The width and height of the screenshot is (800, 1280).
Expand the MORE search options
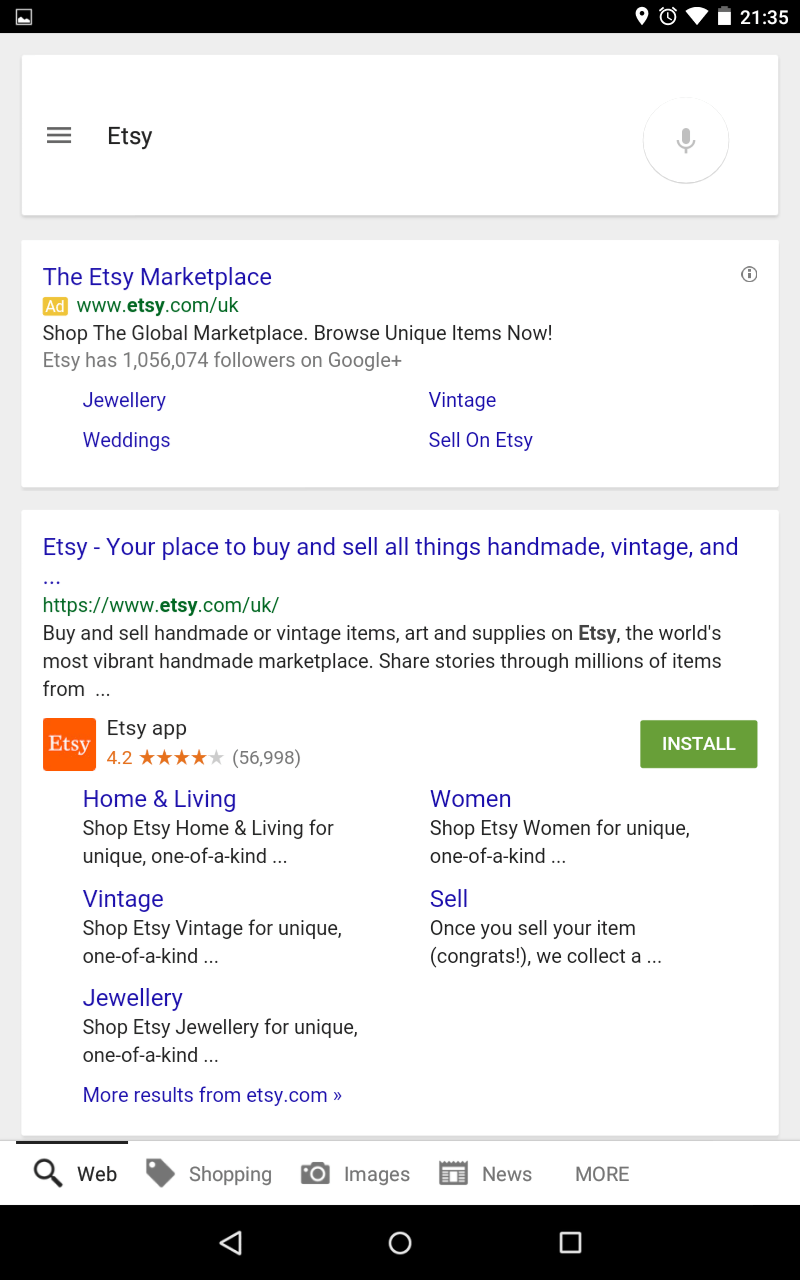tap(602, 1174)
